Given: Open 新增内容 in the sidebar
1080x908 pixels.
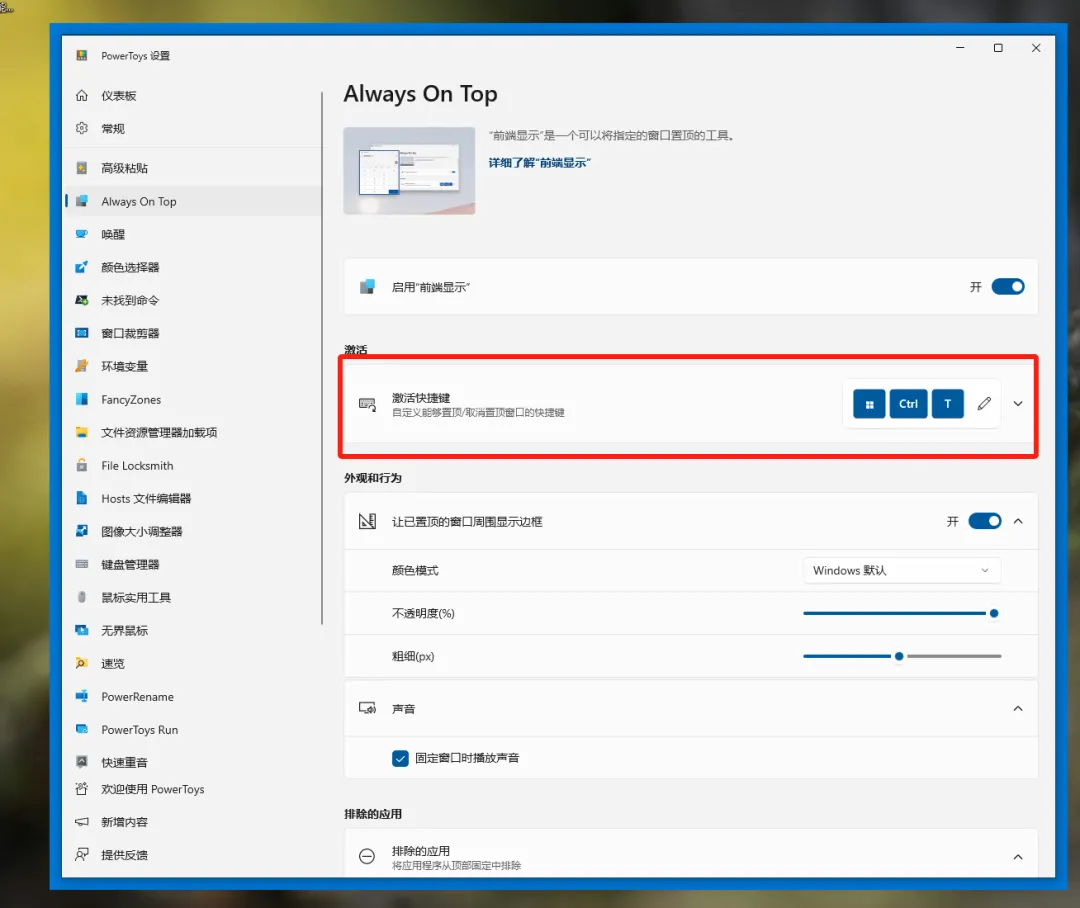Looking at the screenshot, I should 193,822.
